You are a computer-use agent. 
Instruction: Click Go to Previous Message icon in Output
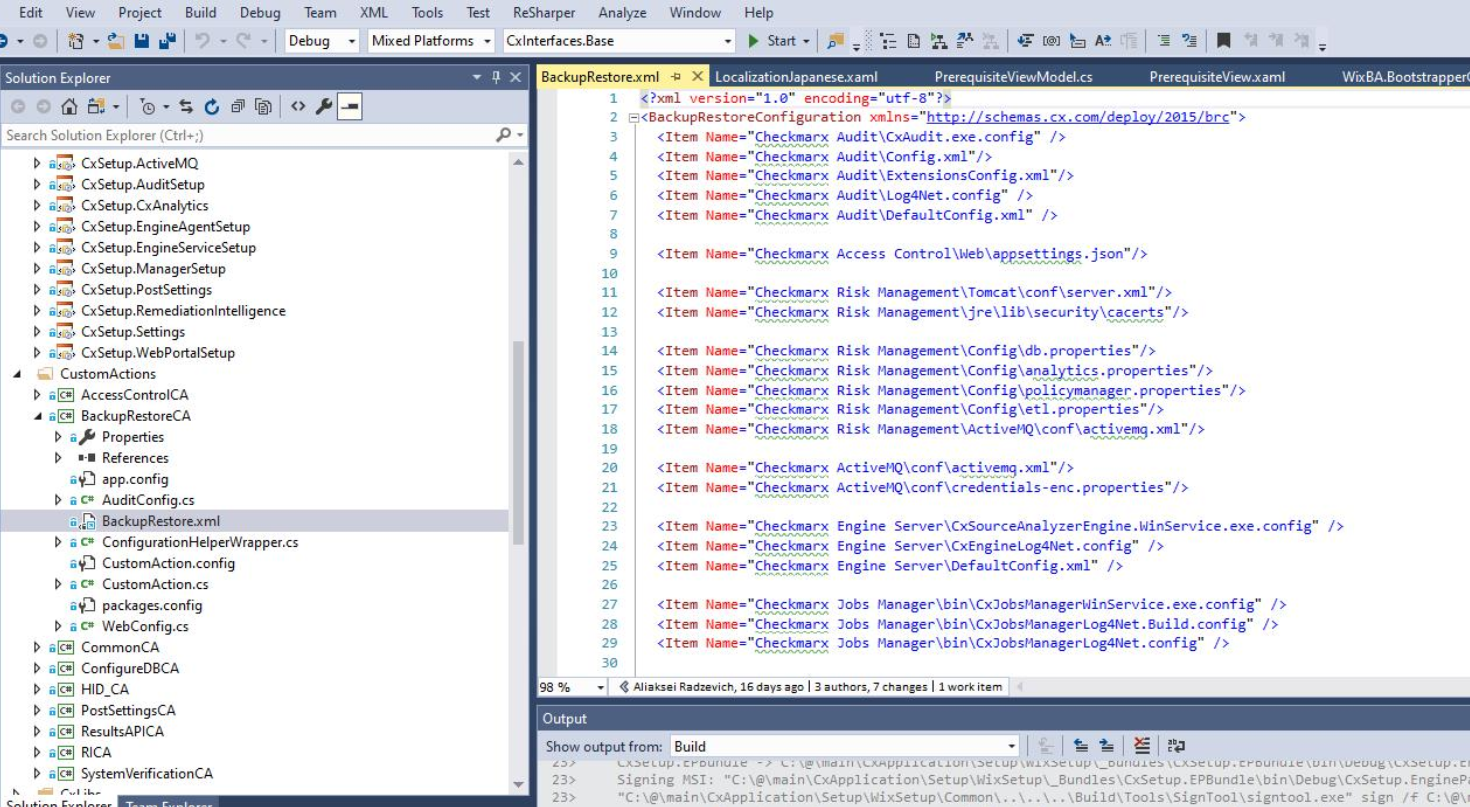click(x=1081, y=745)
